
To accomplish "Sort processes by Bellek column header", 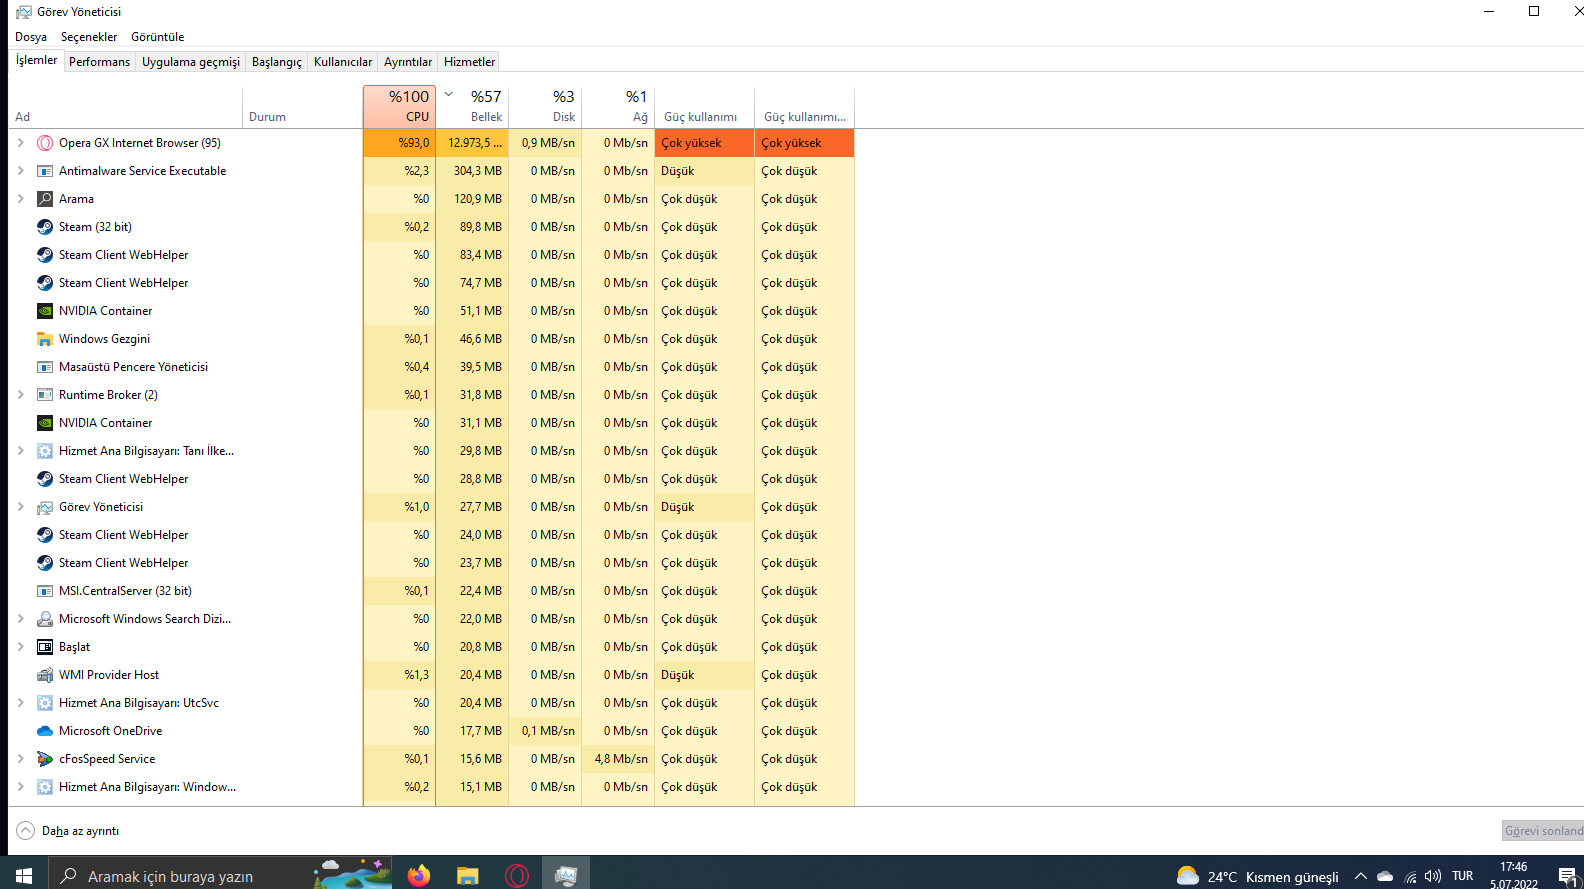I will [x=472, y=107].
